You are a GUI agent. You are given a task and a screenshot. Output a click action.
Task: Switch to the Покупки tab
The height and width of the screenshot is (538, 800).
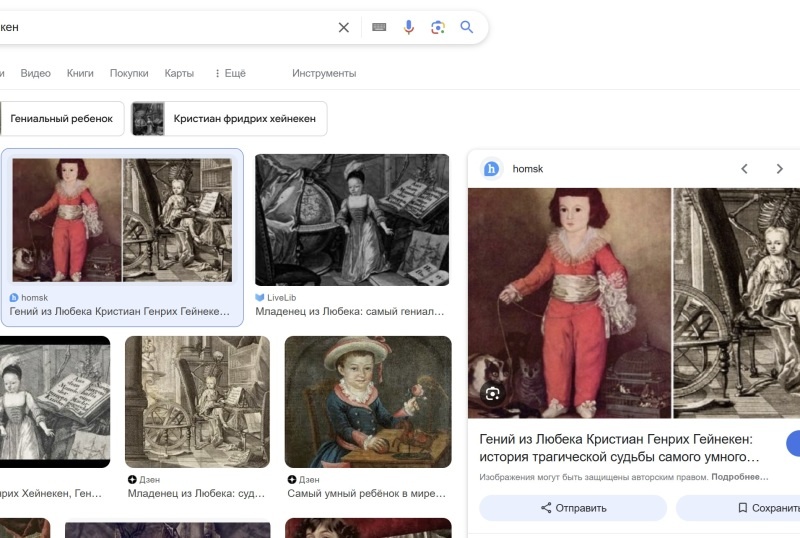(x=129, y=74)
